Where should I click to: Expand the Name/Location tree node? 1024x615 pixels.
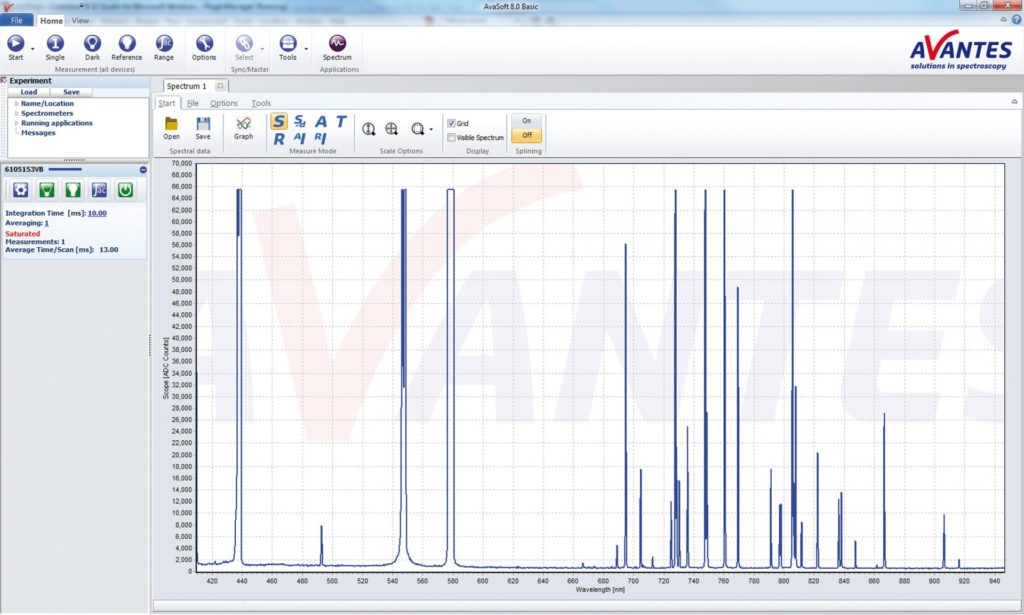(x=16, y=104)
